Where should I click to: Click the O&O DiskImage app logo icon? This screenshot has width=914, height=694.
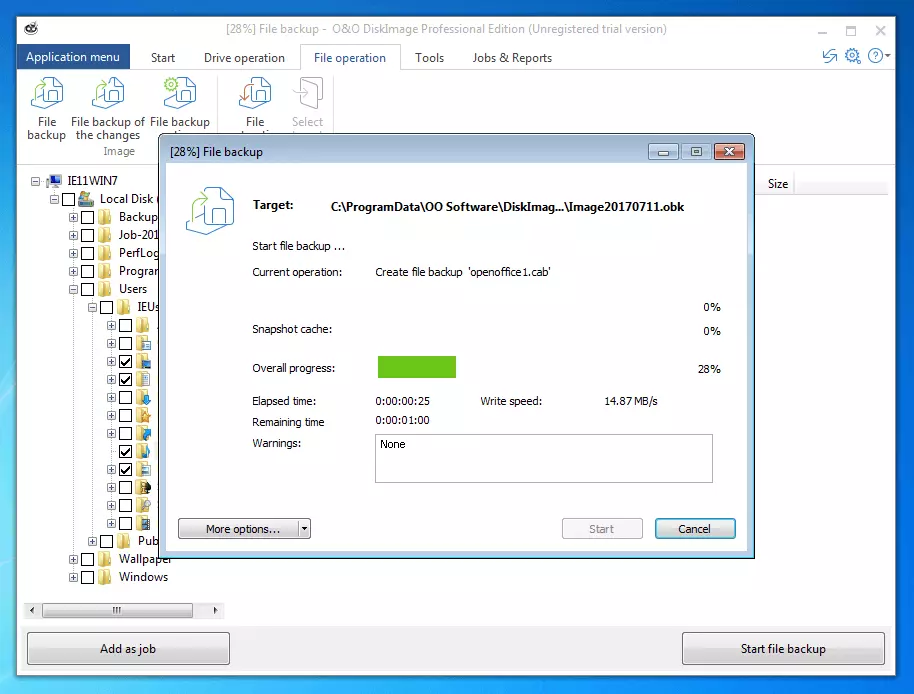[31, 28]
